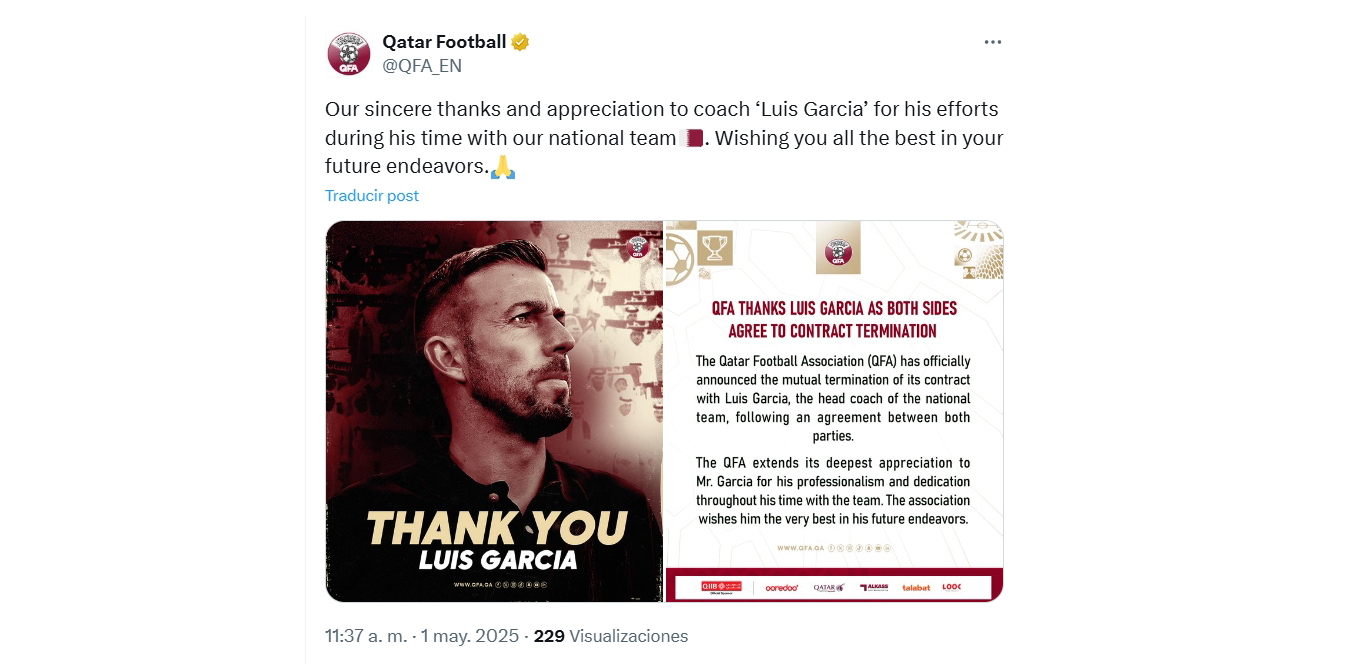Open the tweet's three-dot more options menu

pos(992,42)
